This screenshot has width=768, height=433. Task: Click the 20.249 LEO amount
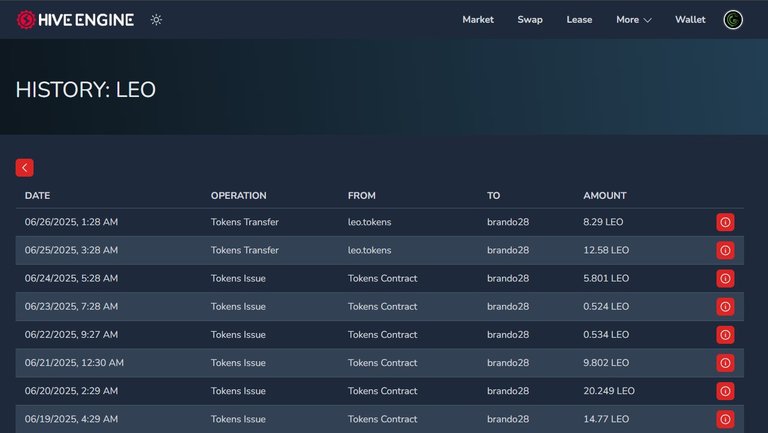(609, 391)
